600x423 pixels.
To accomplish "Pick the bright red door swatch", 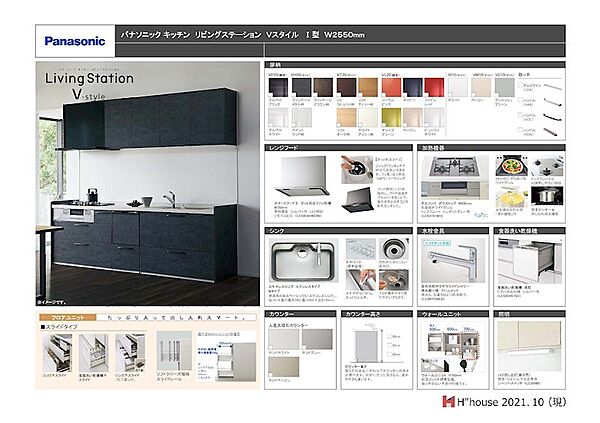I will click(x=434, y=88).
